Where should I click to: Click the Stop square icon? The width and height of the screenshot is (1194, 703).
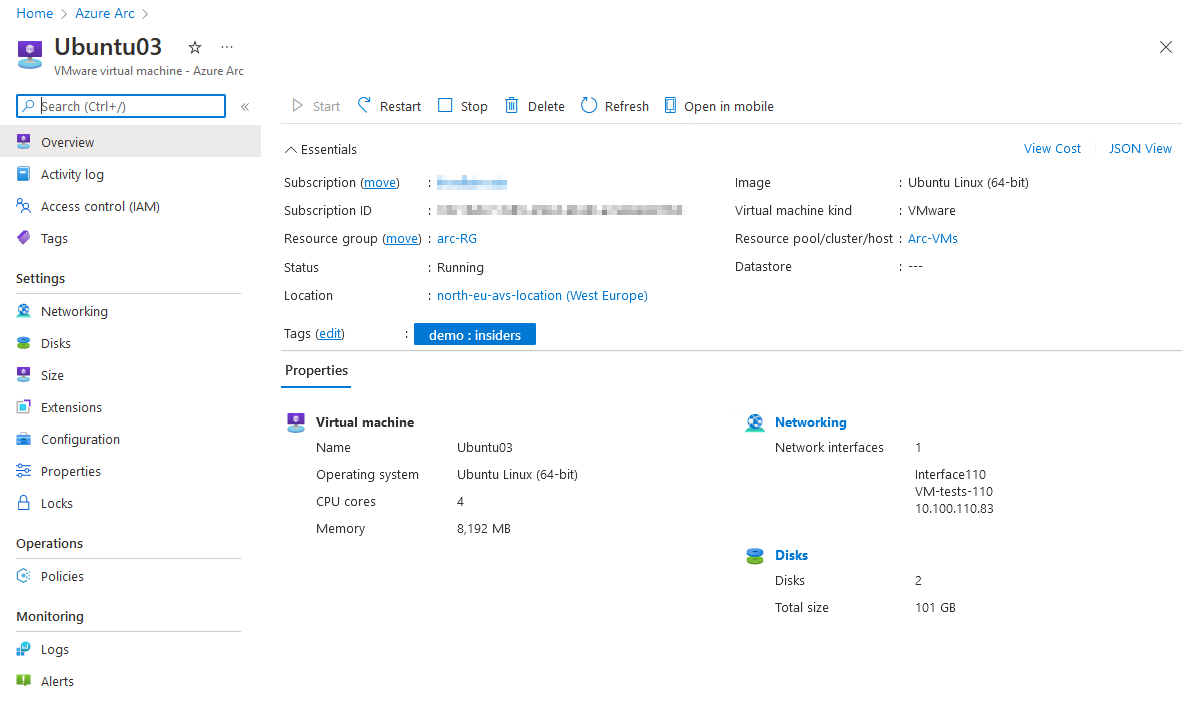445,105
